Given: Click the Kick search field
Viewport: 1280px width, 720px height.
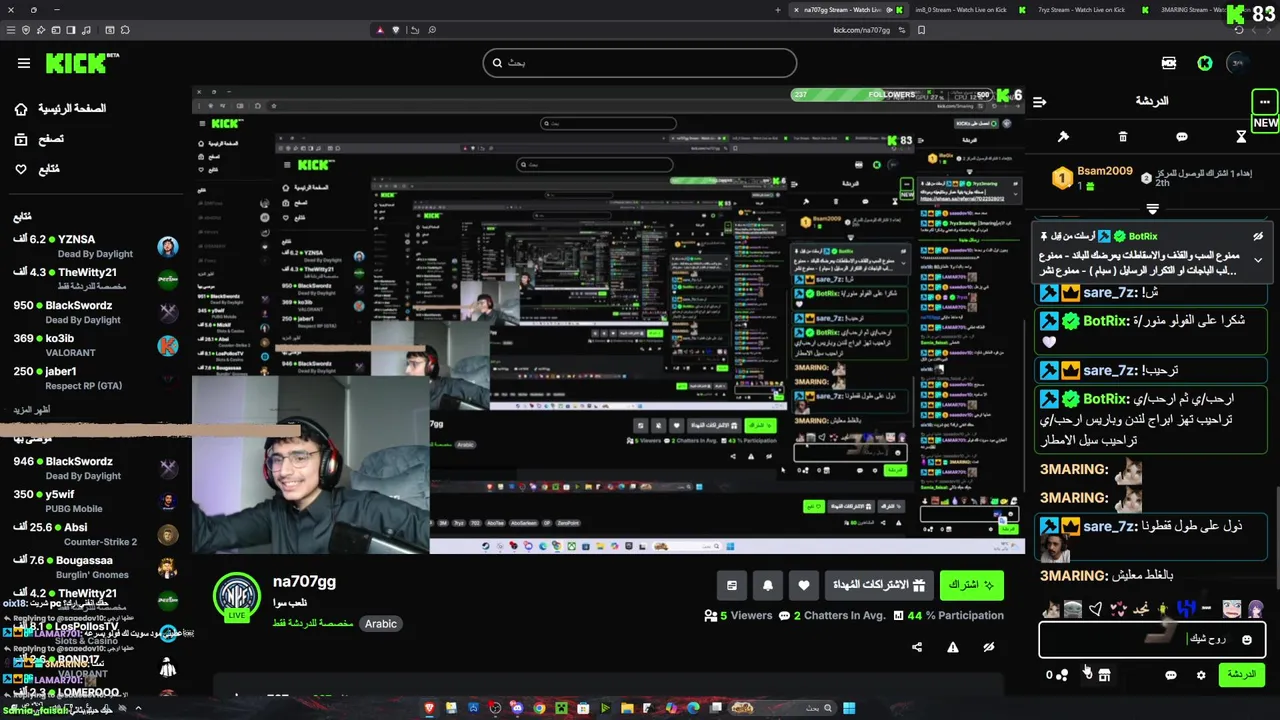Looking at the screenshot, I should point(640,63).
